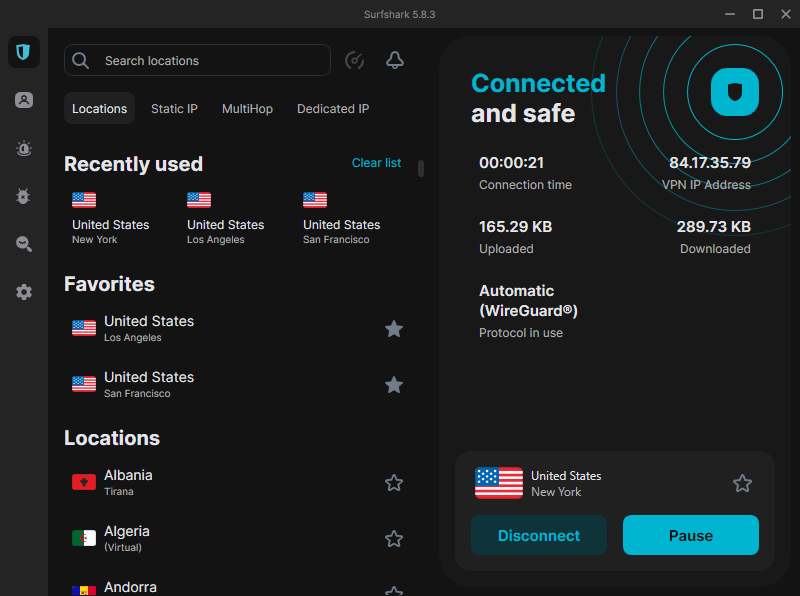Click the magnifier icon in search box
Image resolution: width=800 pixels, height=596 pixels.
pos(81,61)
